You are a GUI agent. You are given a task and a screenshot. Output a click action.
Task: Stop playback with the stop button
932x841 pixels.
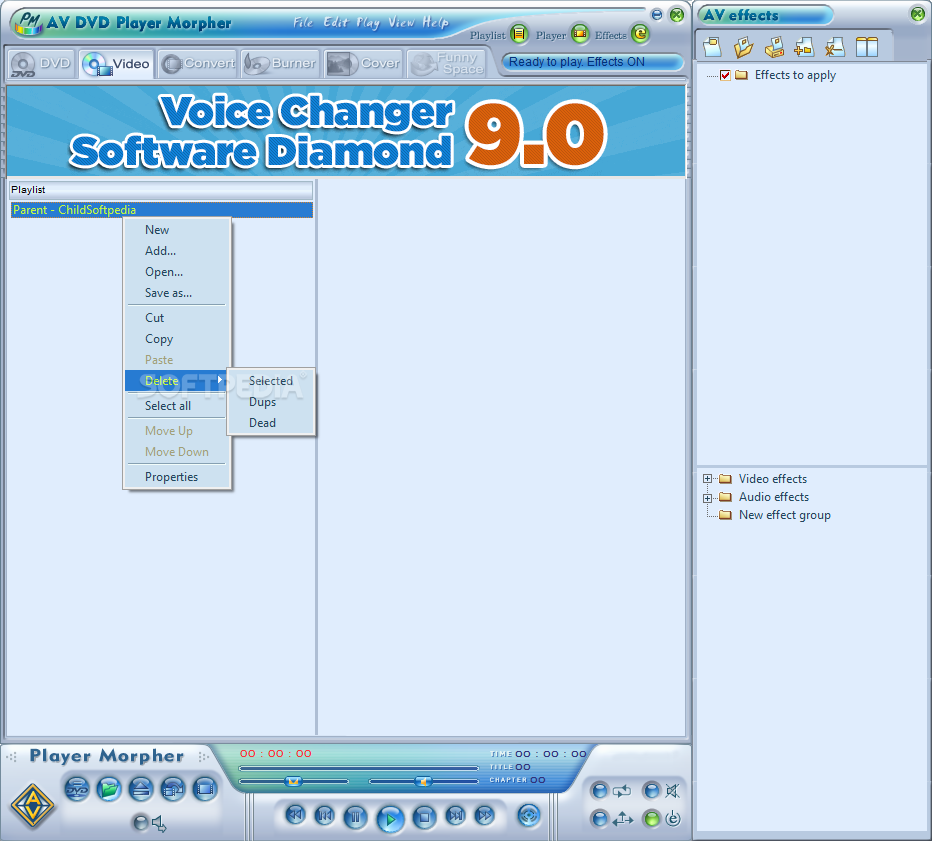tap(424, 817)
